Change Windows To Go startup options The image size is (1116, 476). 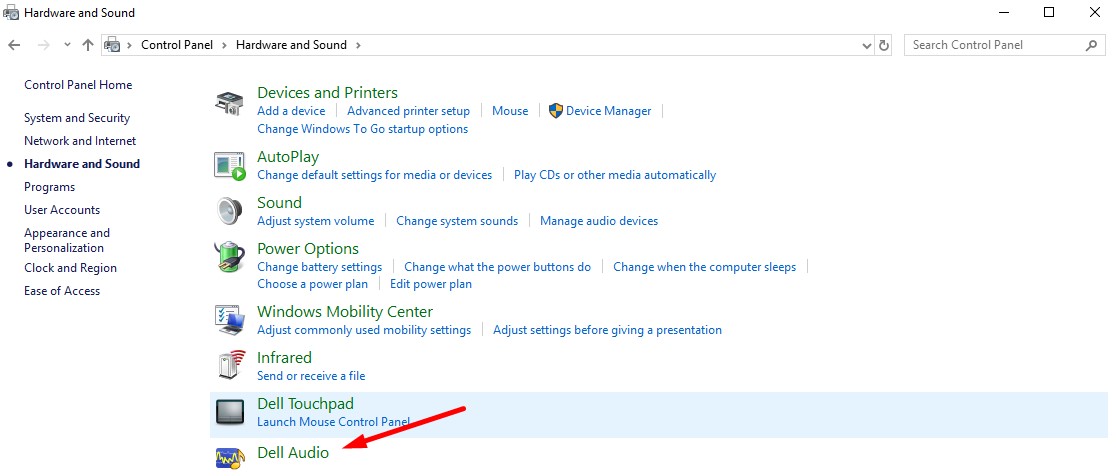pyautogui.click(x=362, y=129)
